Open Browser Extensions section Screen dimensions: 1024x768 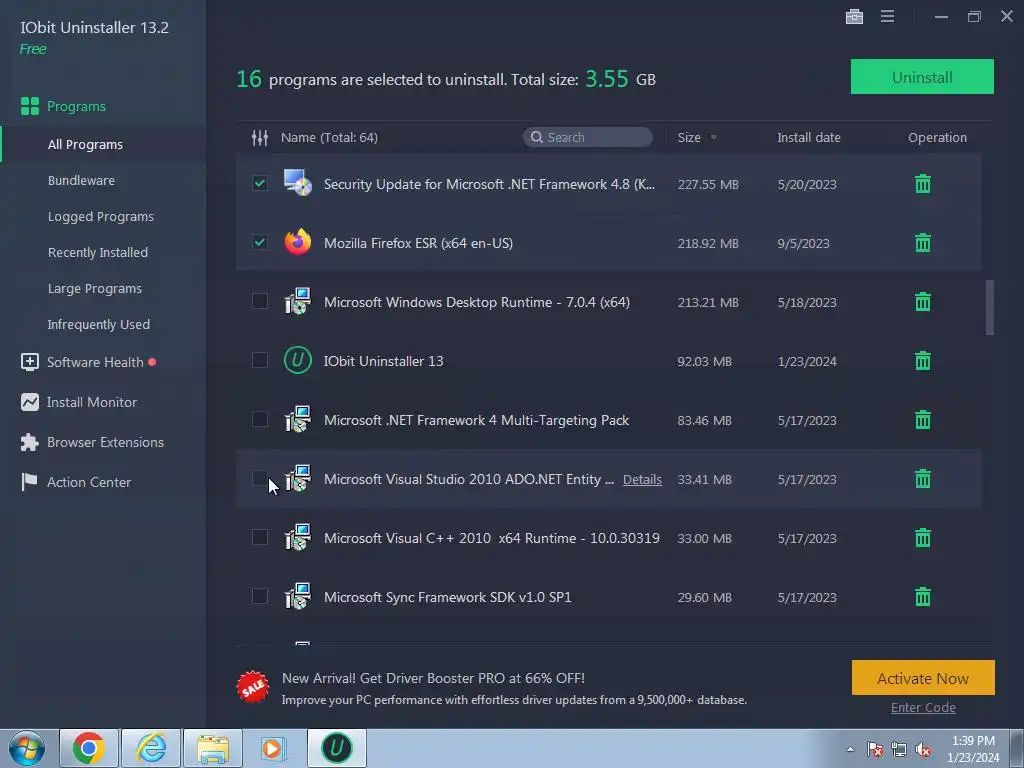point(91,442)
